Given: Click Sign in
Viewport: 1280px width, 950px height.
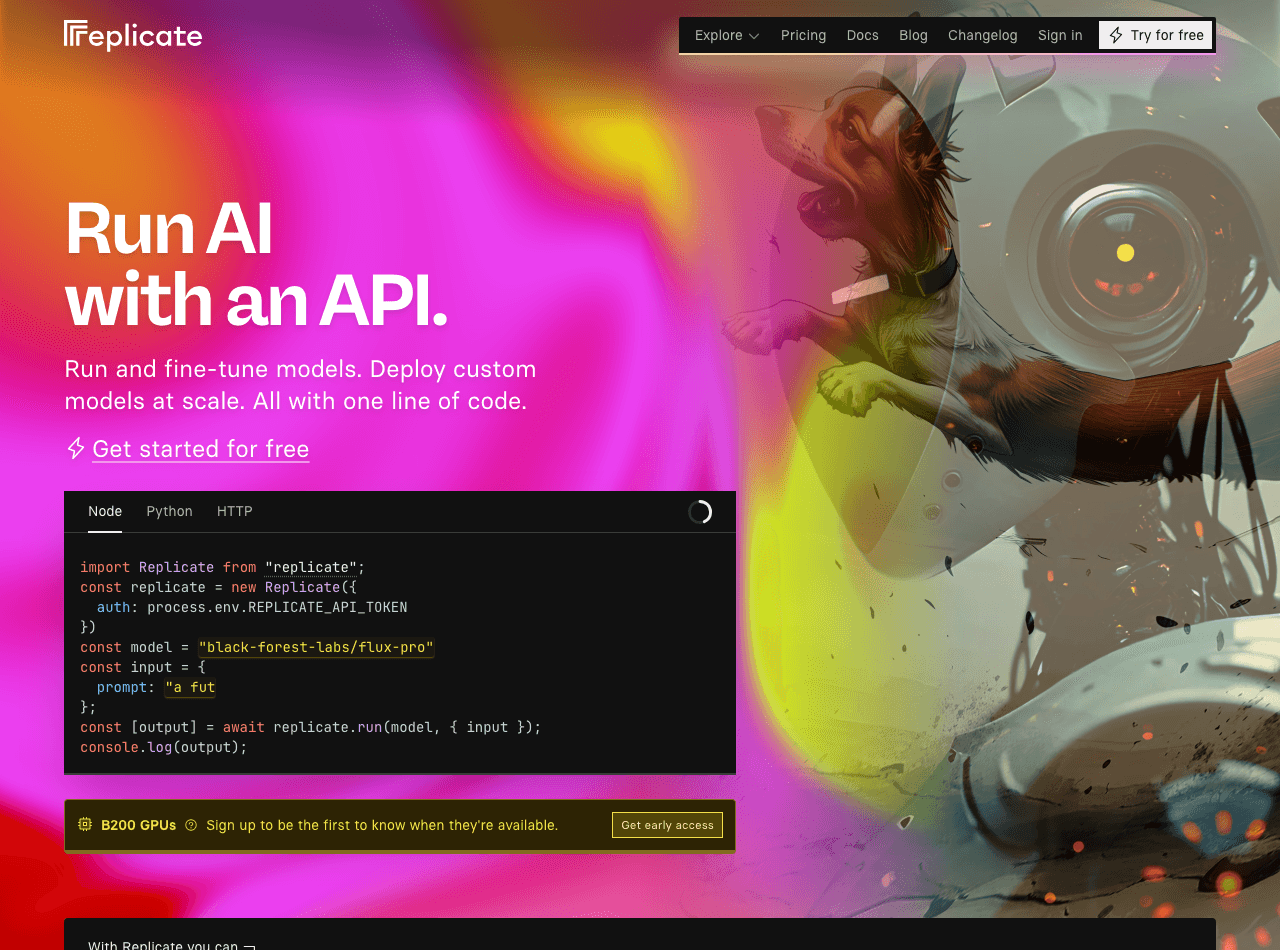Looking at the screenshot, I should (1060, 35).
